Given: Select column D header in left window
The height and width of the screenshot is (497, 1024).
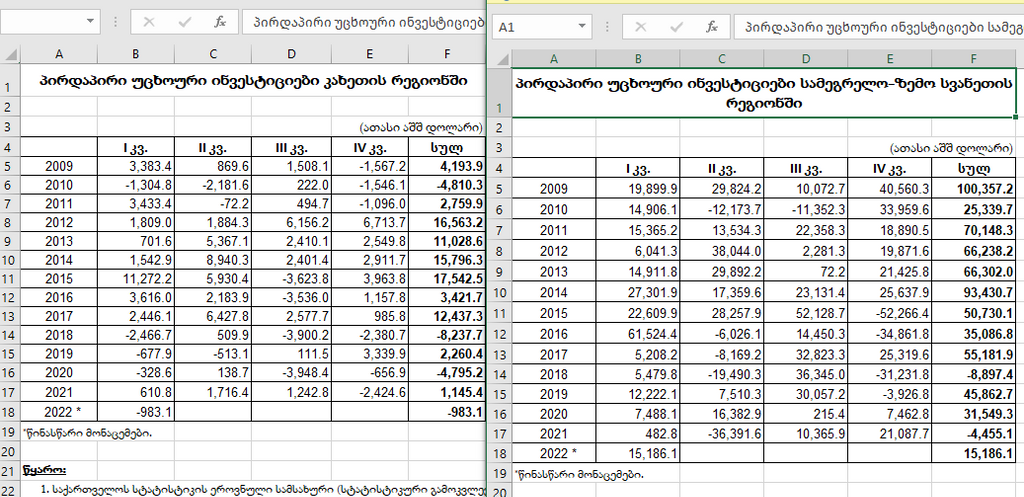Looking at the screenshot, I should point(291,54).
